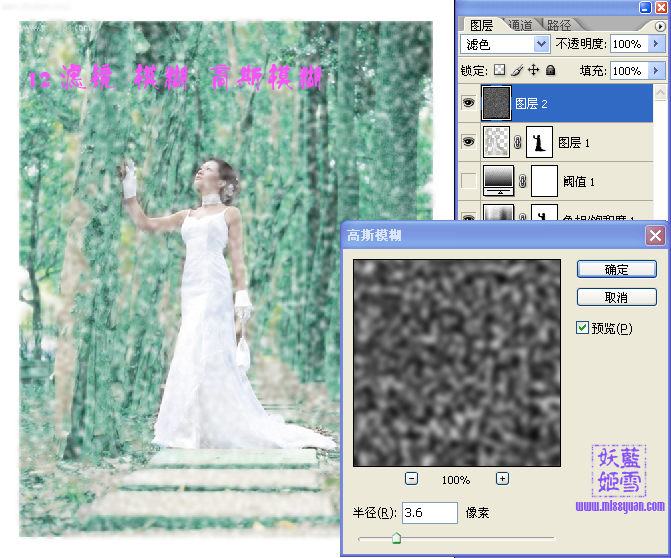The image size is (671, 558).
Task: Click 不透明度 100% value field
Action: click(629, 44)
